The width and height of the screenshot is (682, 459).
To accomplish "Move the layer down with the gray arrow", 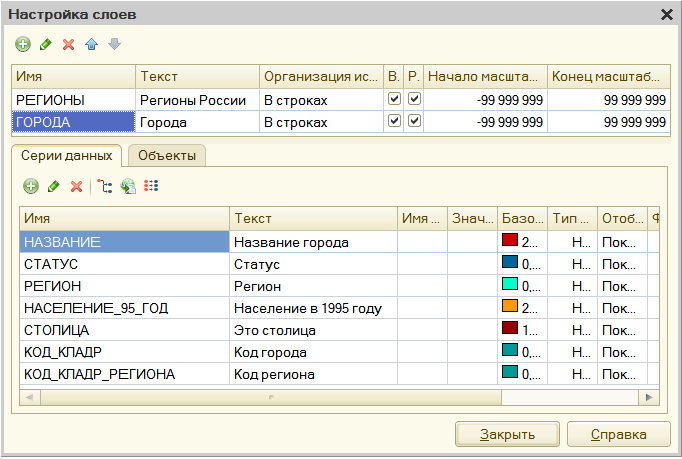I will click(114, 45).
